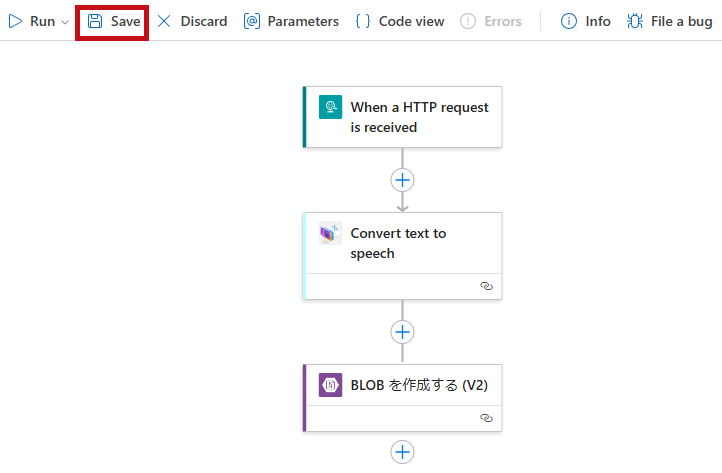This screenshot has width=722, height=473.
Task: Insert an action before the BLOB step
Action: point(402,332)
